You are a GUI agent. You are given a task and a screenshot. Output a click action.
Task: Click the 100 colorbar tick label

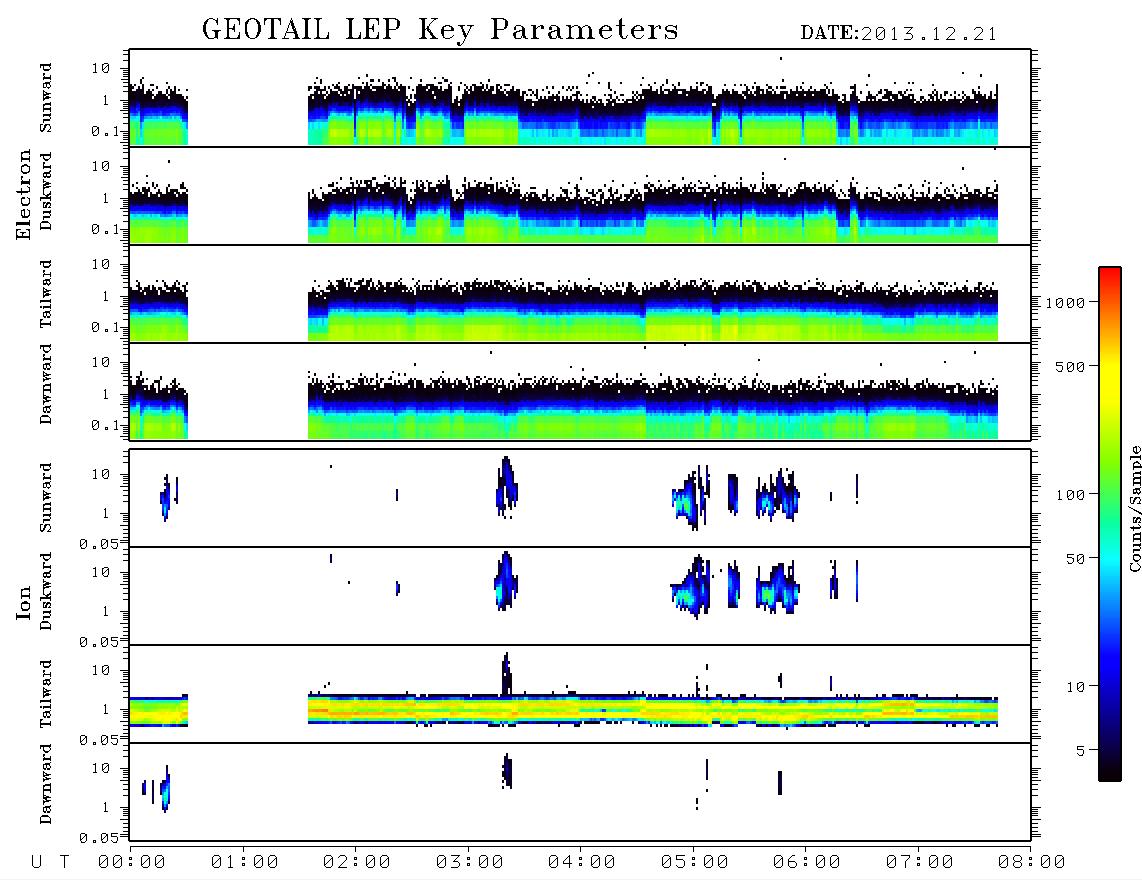1070,495
